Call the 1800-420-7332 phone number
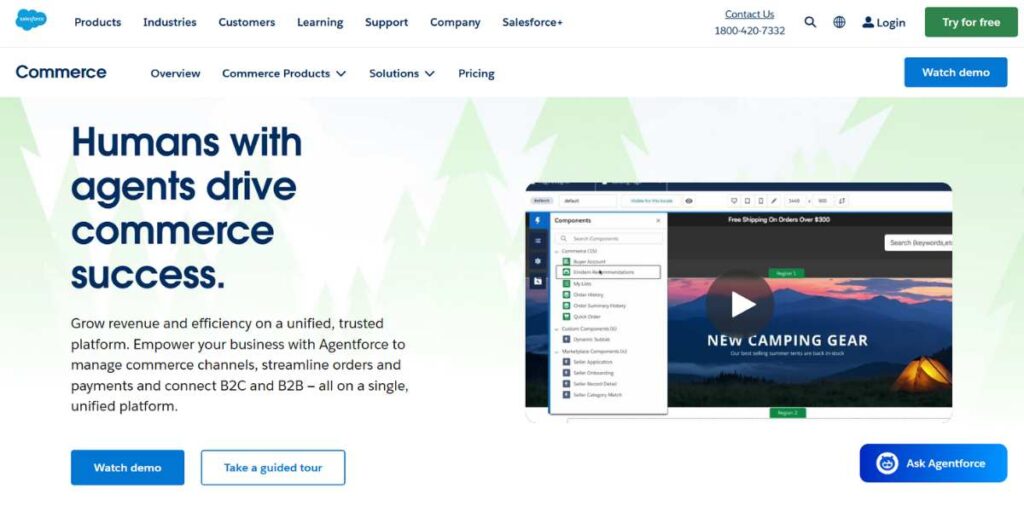 [x=750, y=31]
